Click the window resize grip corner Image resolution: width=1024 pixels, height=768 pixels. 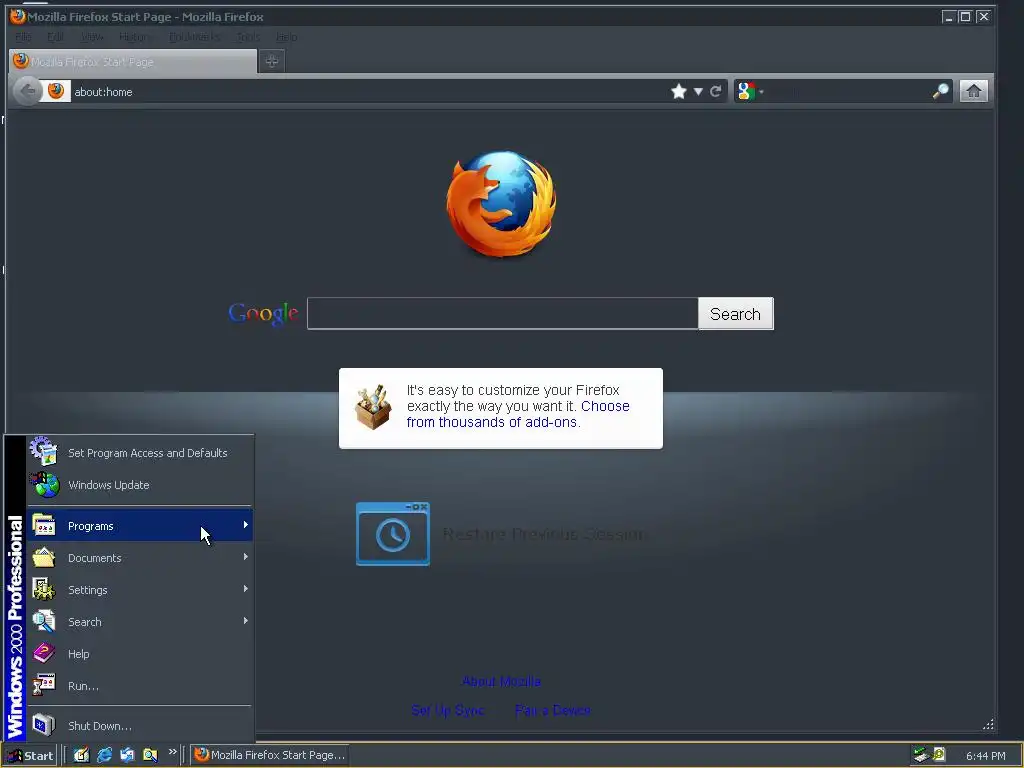tap(988, 724)
